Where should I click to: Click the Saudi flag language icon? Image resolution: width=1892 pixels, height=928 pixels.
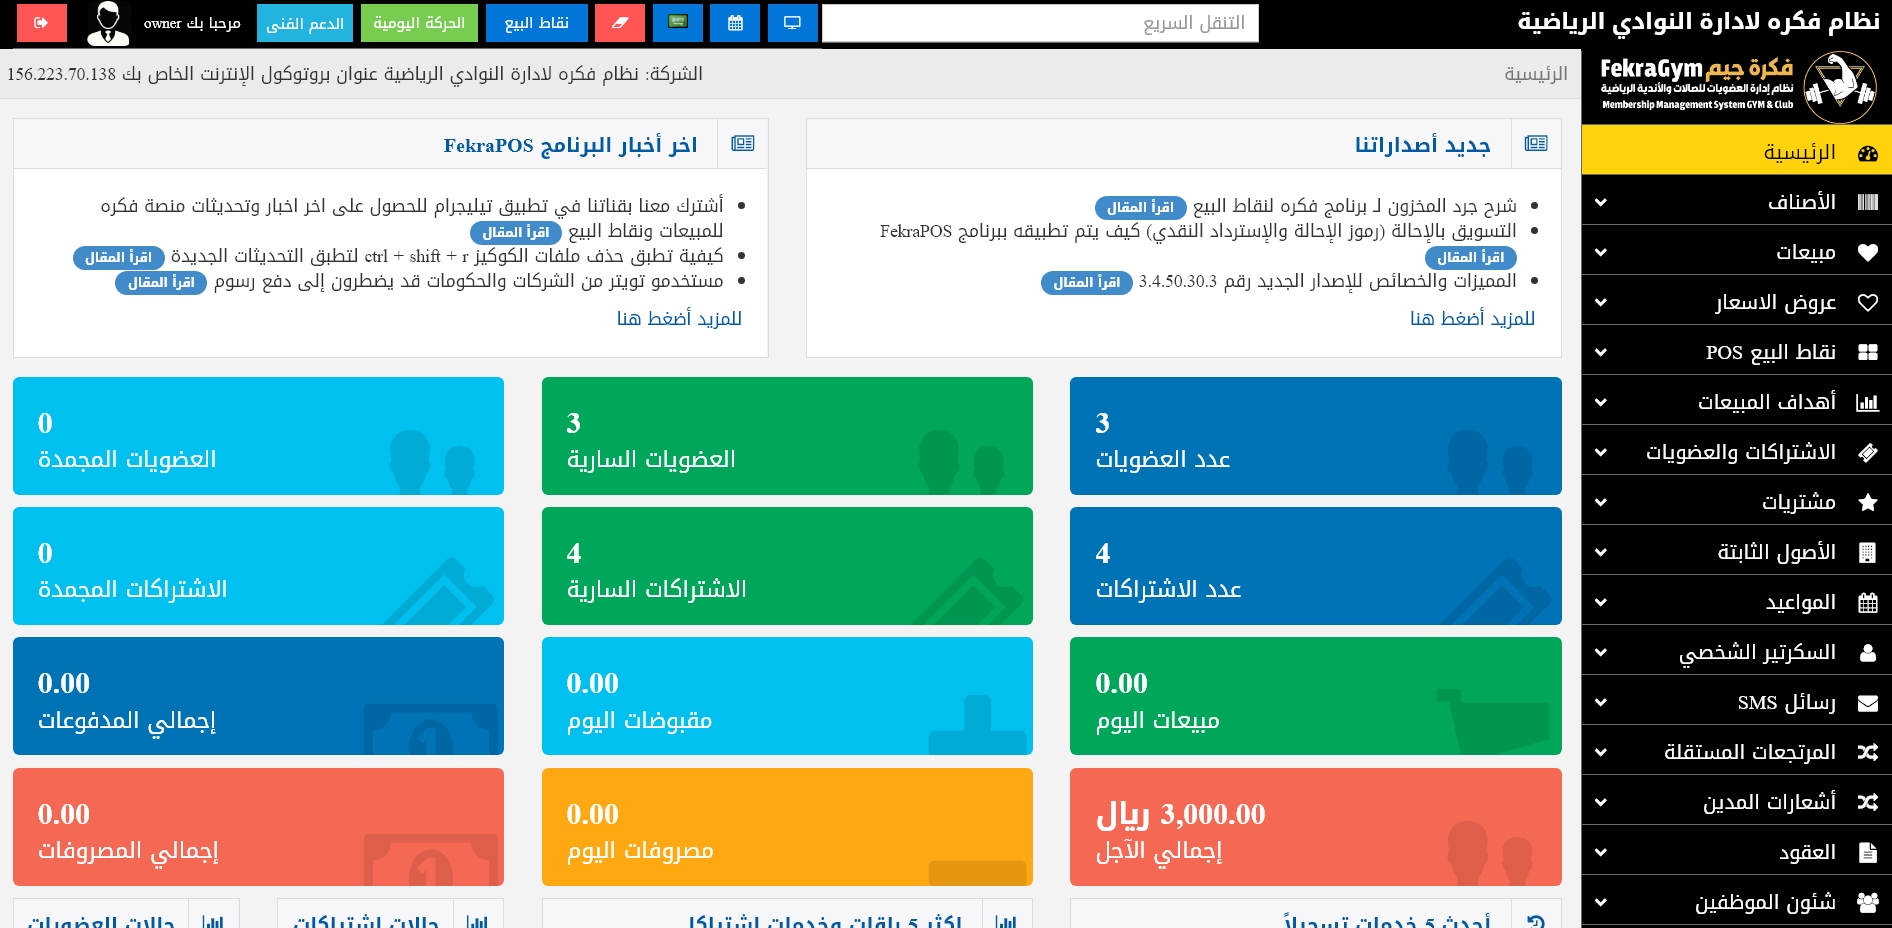678,23
